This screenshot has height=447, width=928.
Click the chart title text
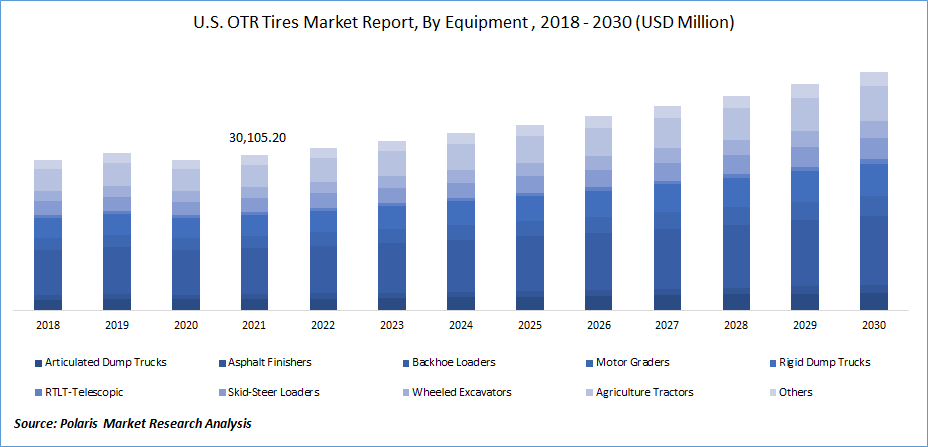click(x=462, y=22)
